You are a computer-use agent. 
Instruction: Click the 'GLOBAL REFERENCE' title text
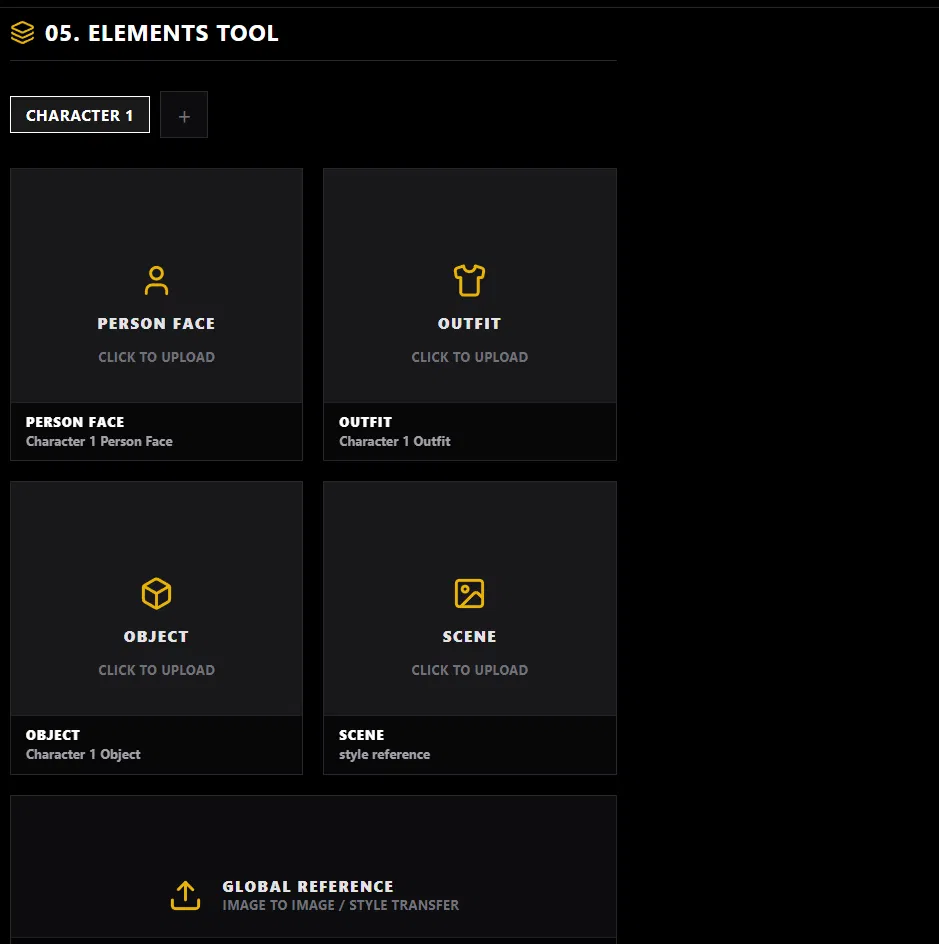(307, 886)
